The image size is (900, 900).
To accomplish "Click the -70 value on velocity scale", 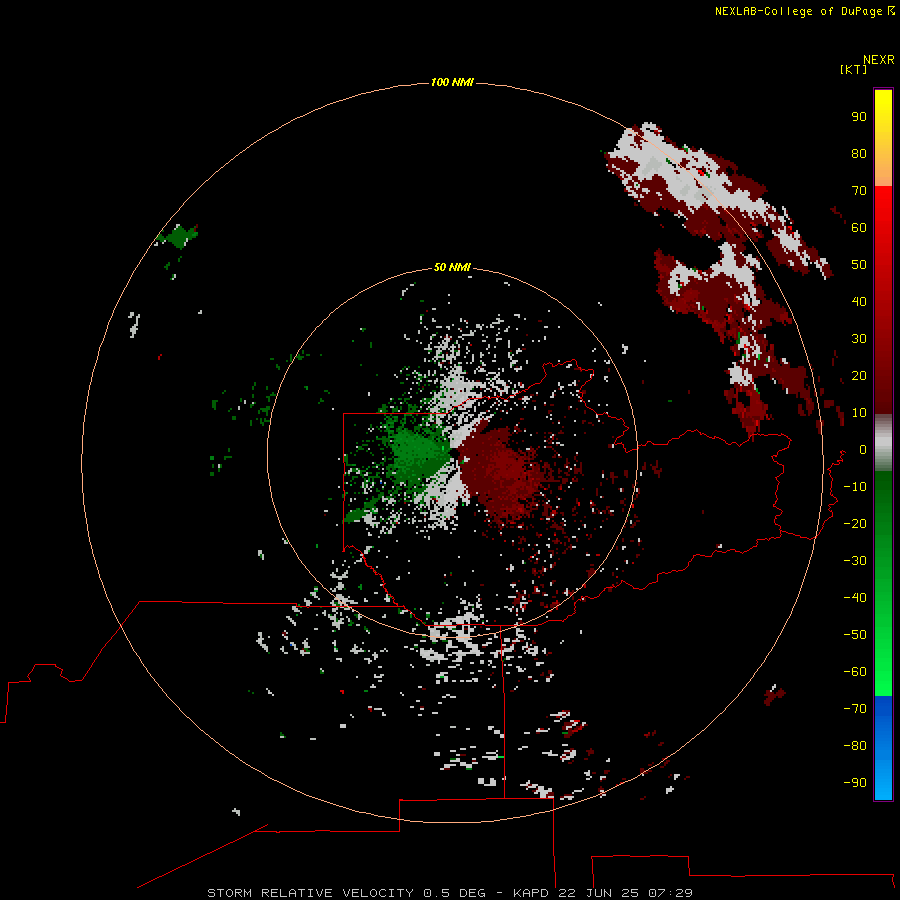I will pyautogui.click(x=855, y=709).
